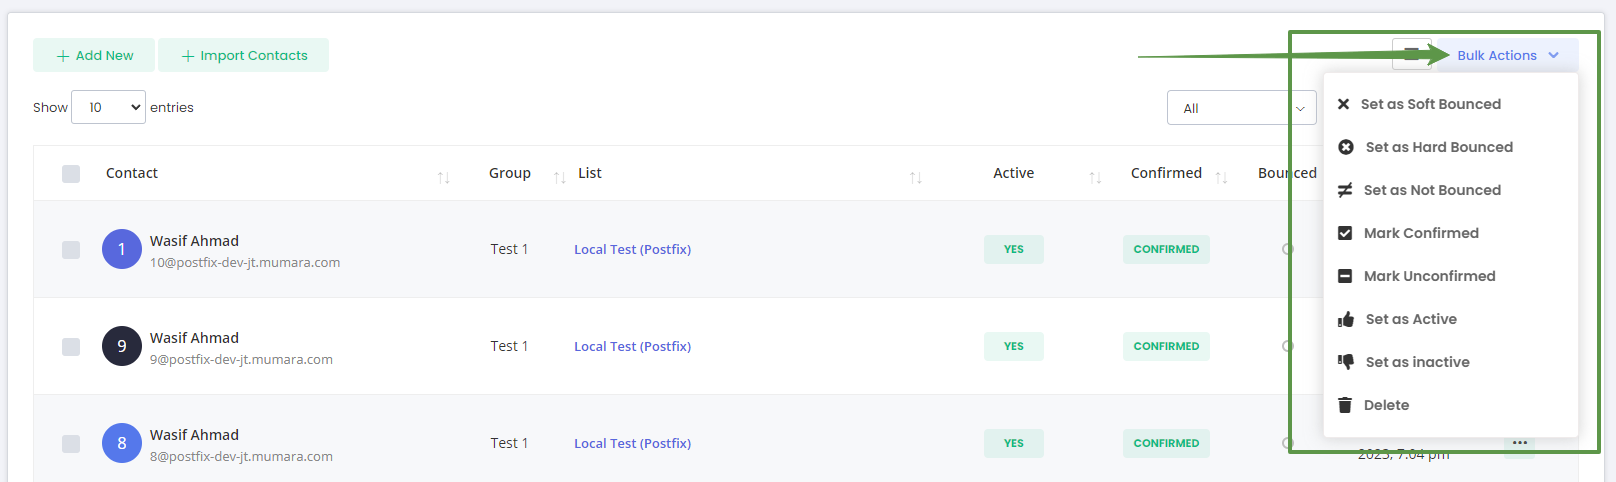
Task: Click CONFIRMED badge for contact 10
Action: click(1166, 249)
